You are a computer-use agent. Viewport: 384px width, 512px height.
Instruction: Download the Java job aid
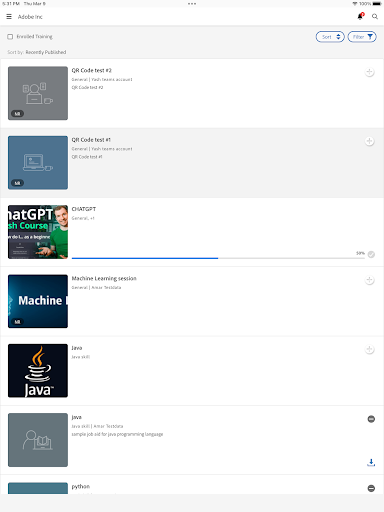[x=371, y=462]
